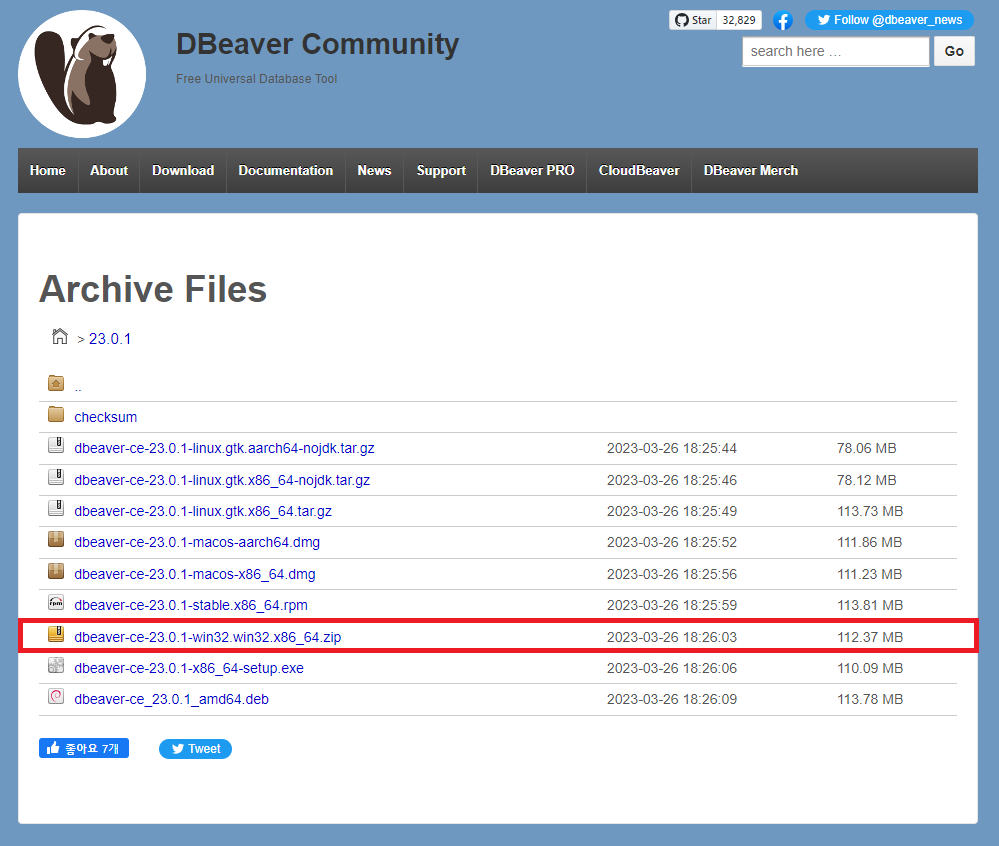
Task: Click the DBeaver beaver logo
Action: pos(82,74)
